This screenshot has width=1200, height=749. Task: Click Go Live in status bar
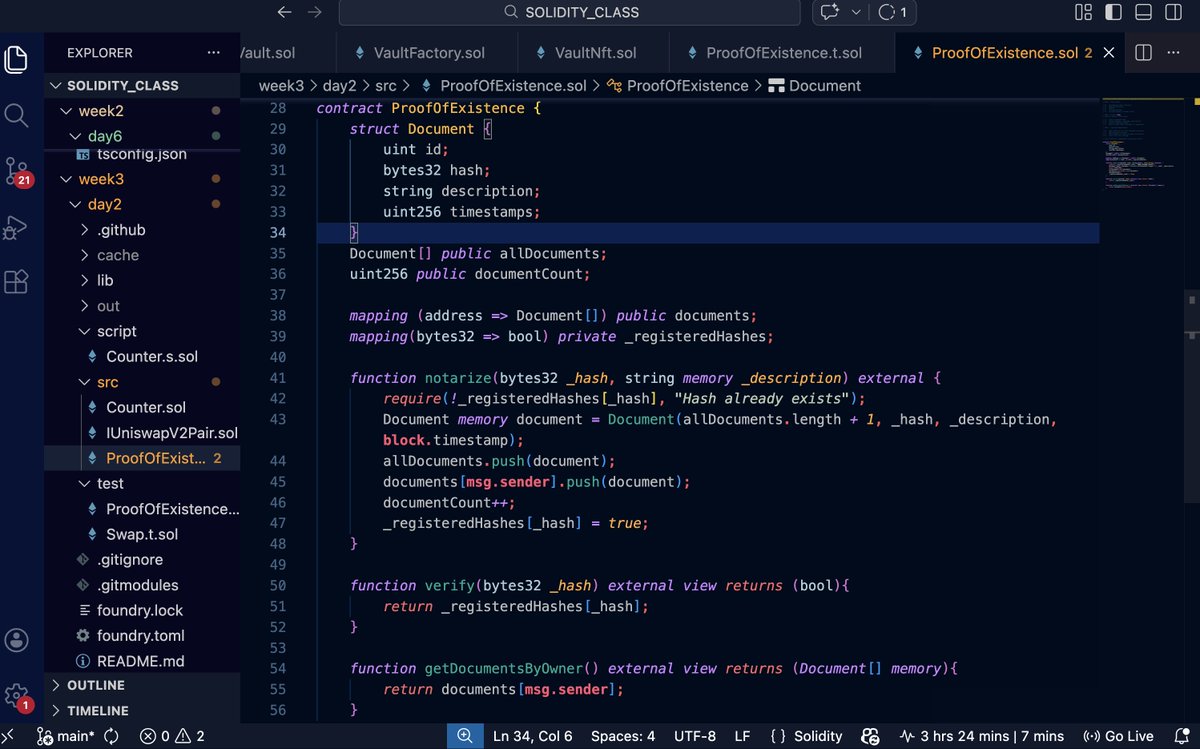point(1118,736)
